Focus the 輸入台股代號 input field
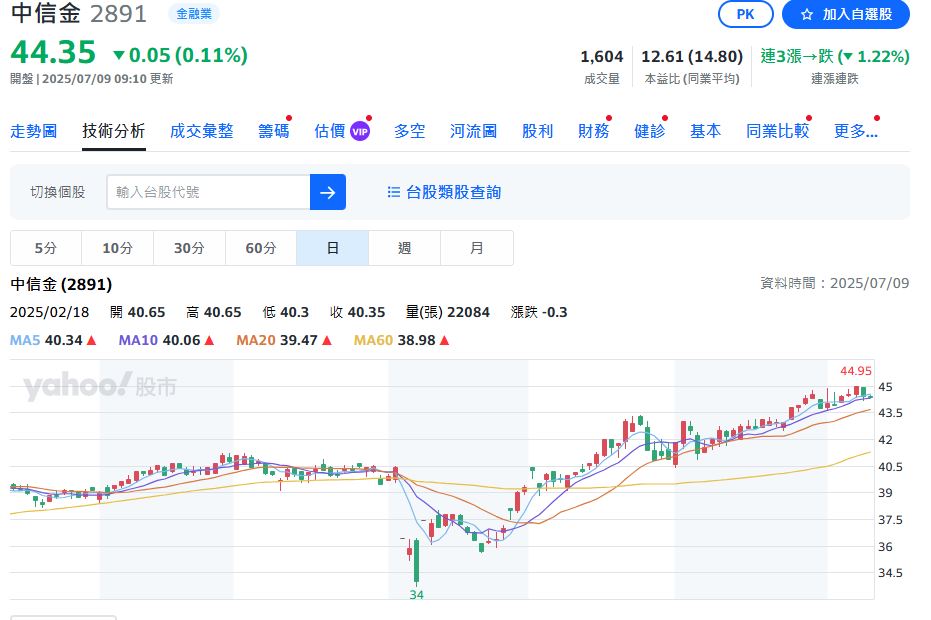 (x=208, y=192)
